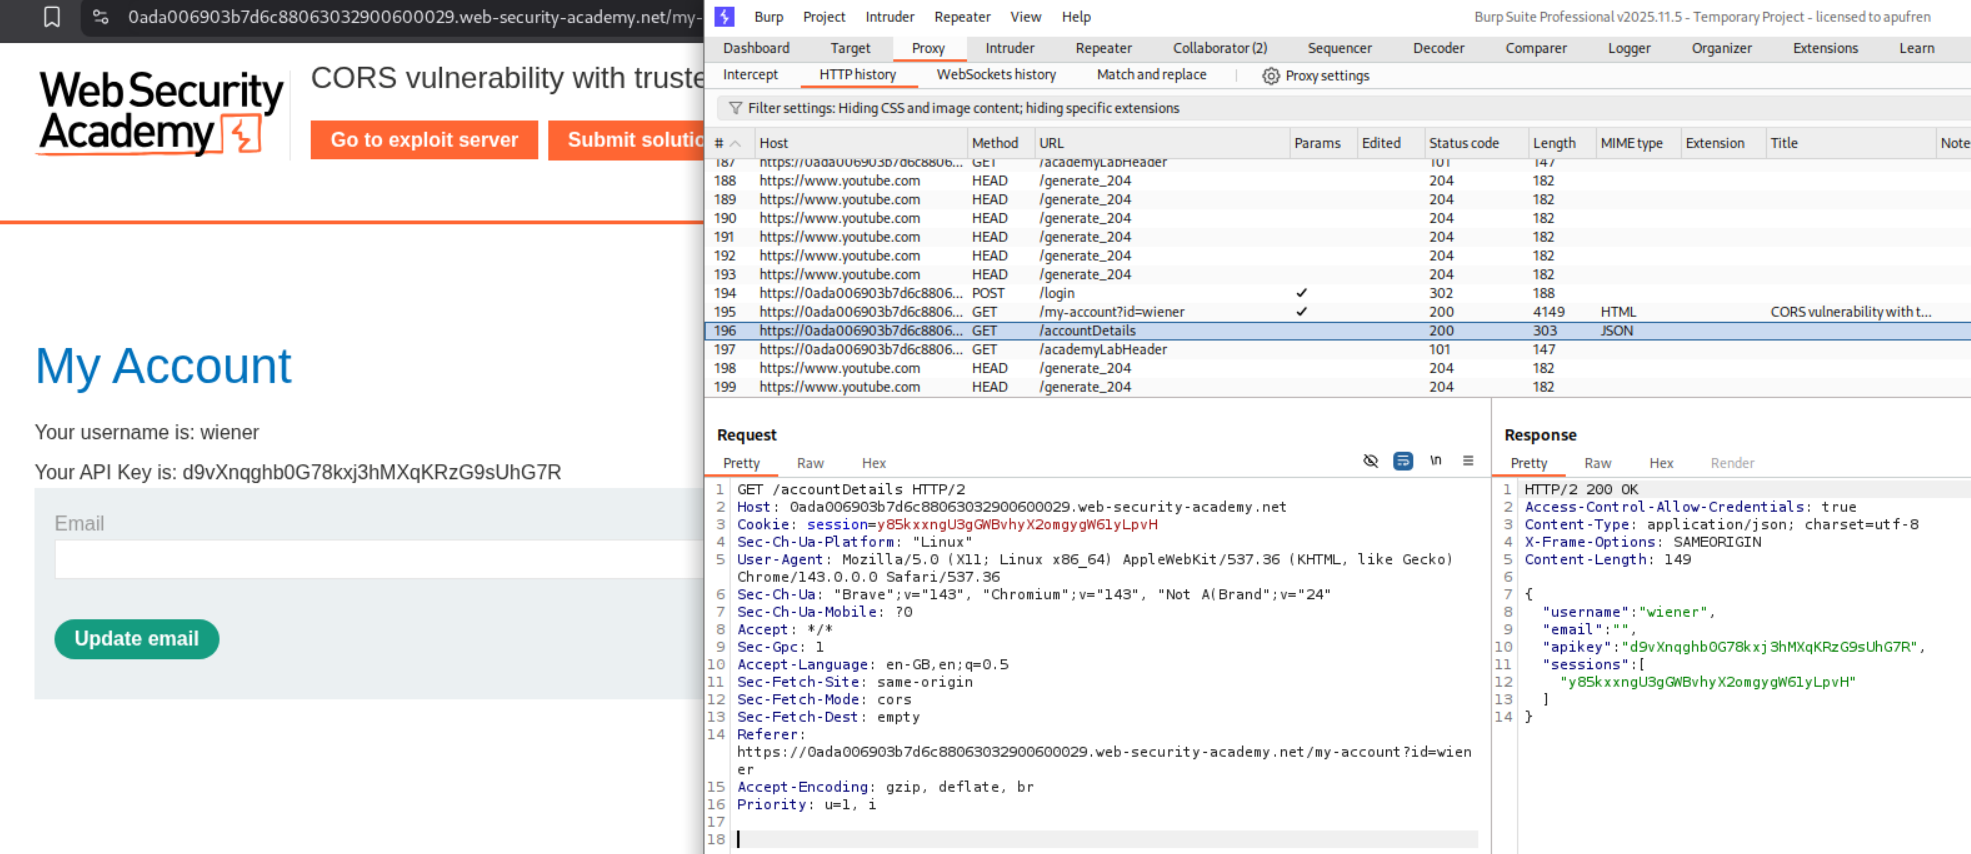Toggle the crossed-eye hide icon in Request
Image resolution: width=1971 pixels, height=854 pixels.
1370,461
